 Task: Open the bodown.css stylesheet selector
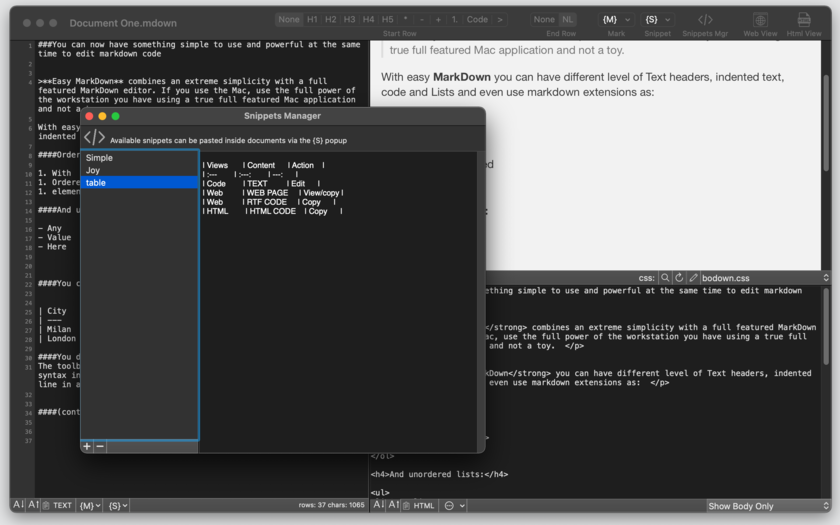[766, 278]
